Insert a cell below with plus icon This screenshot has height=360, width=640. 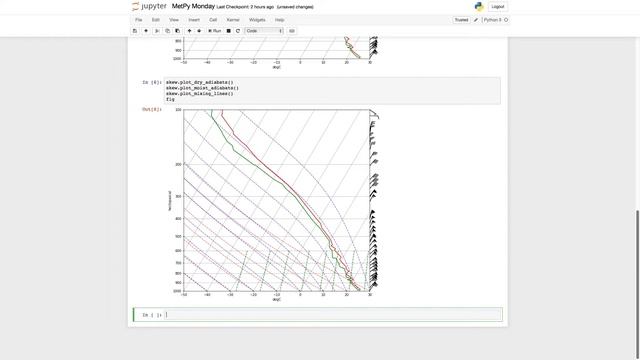pyautogui.click(x=146, y=31)
